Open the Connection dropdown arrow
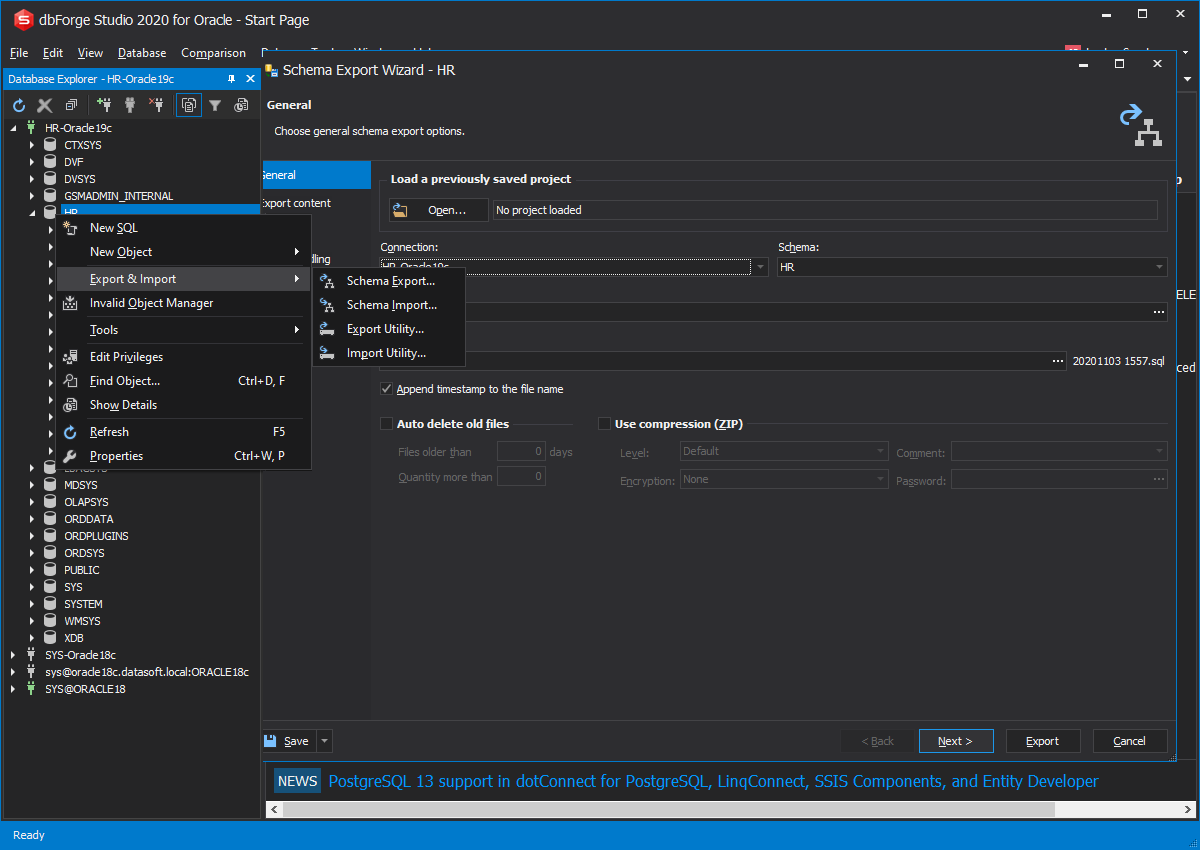This screenshot has width=1200, height=850. (x=761, y=267)
